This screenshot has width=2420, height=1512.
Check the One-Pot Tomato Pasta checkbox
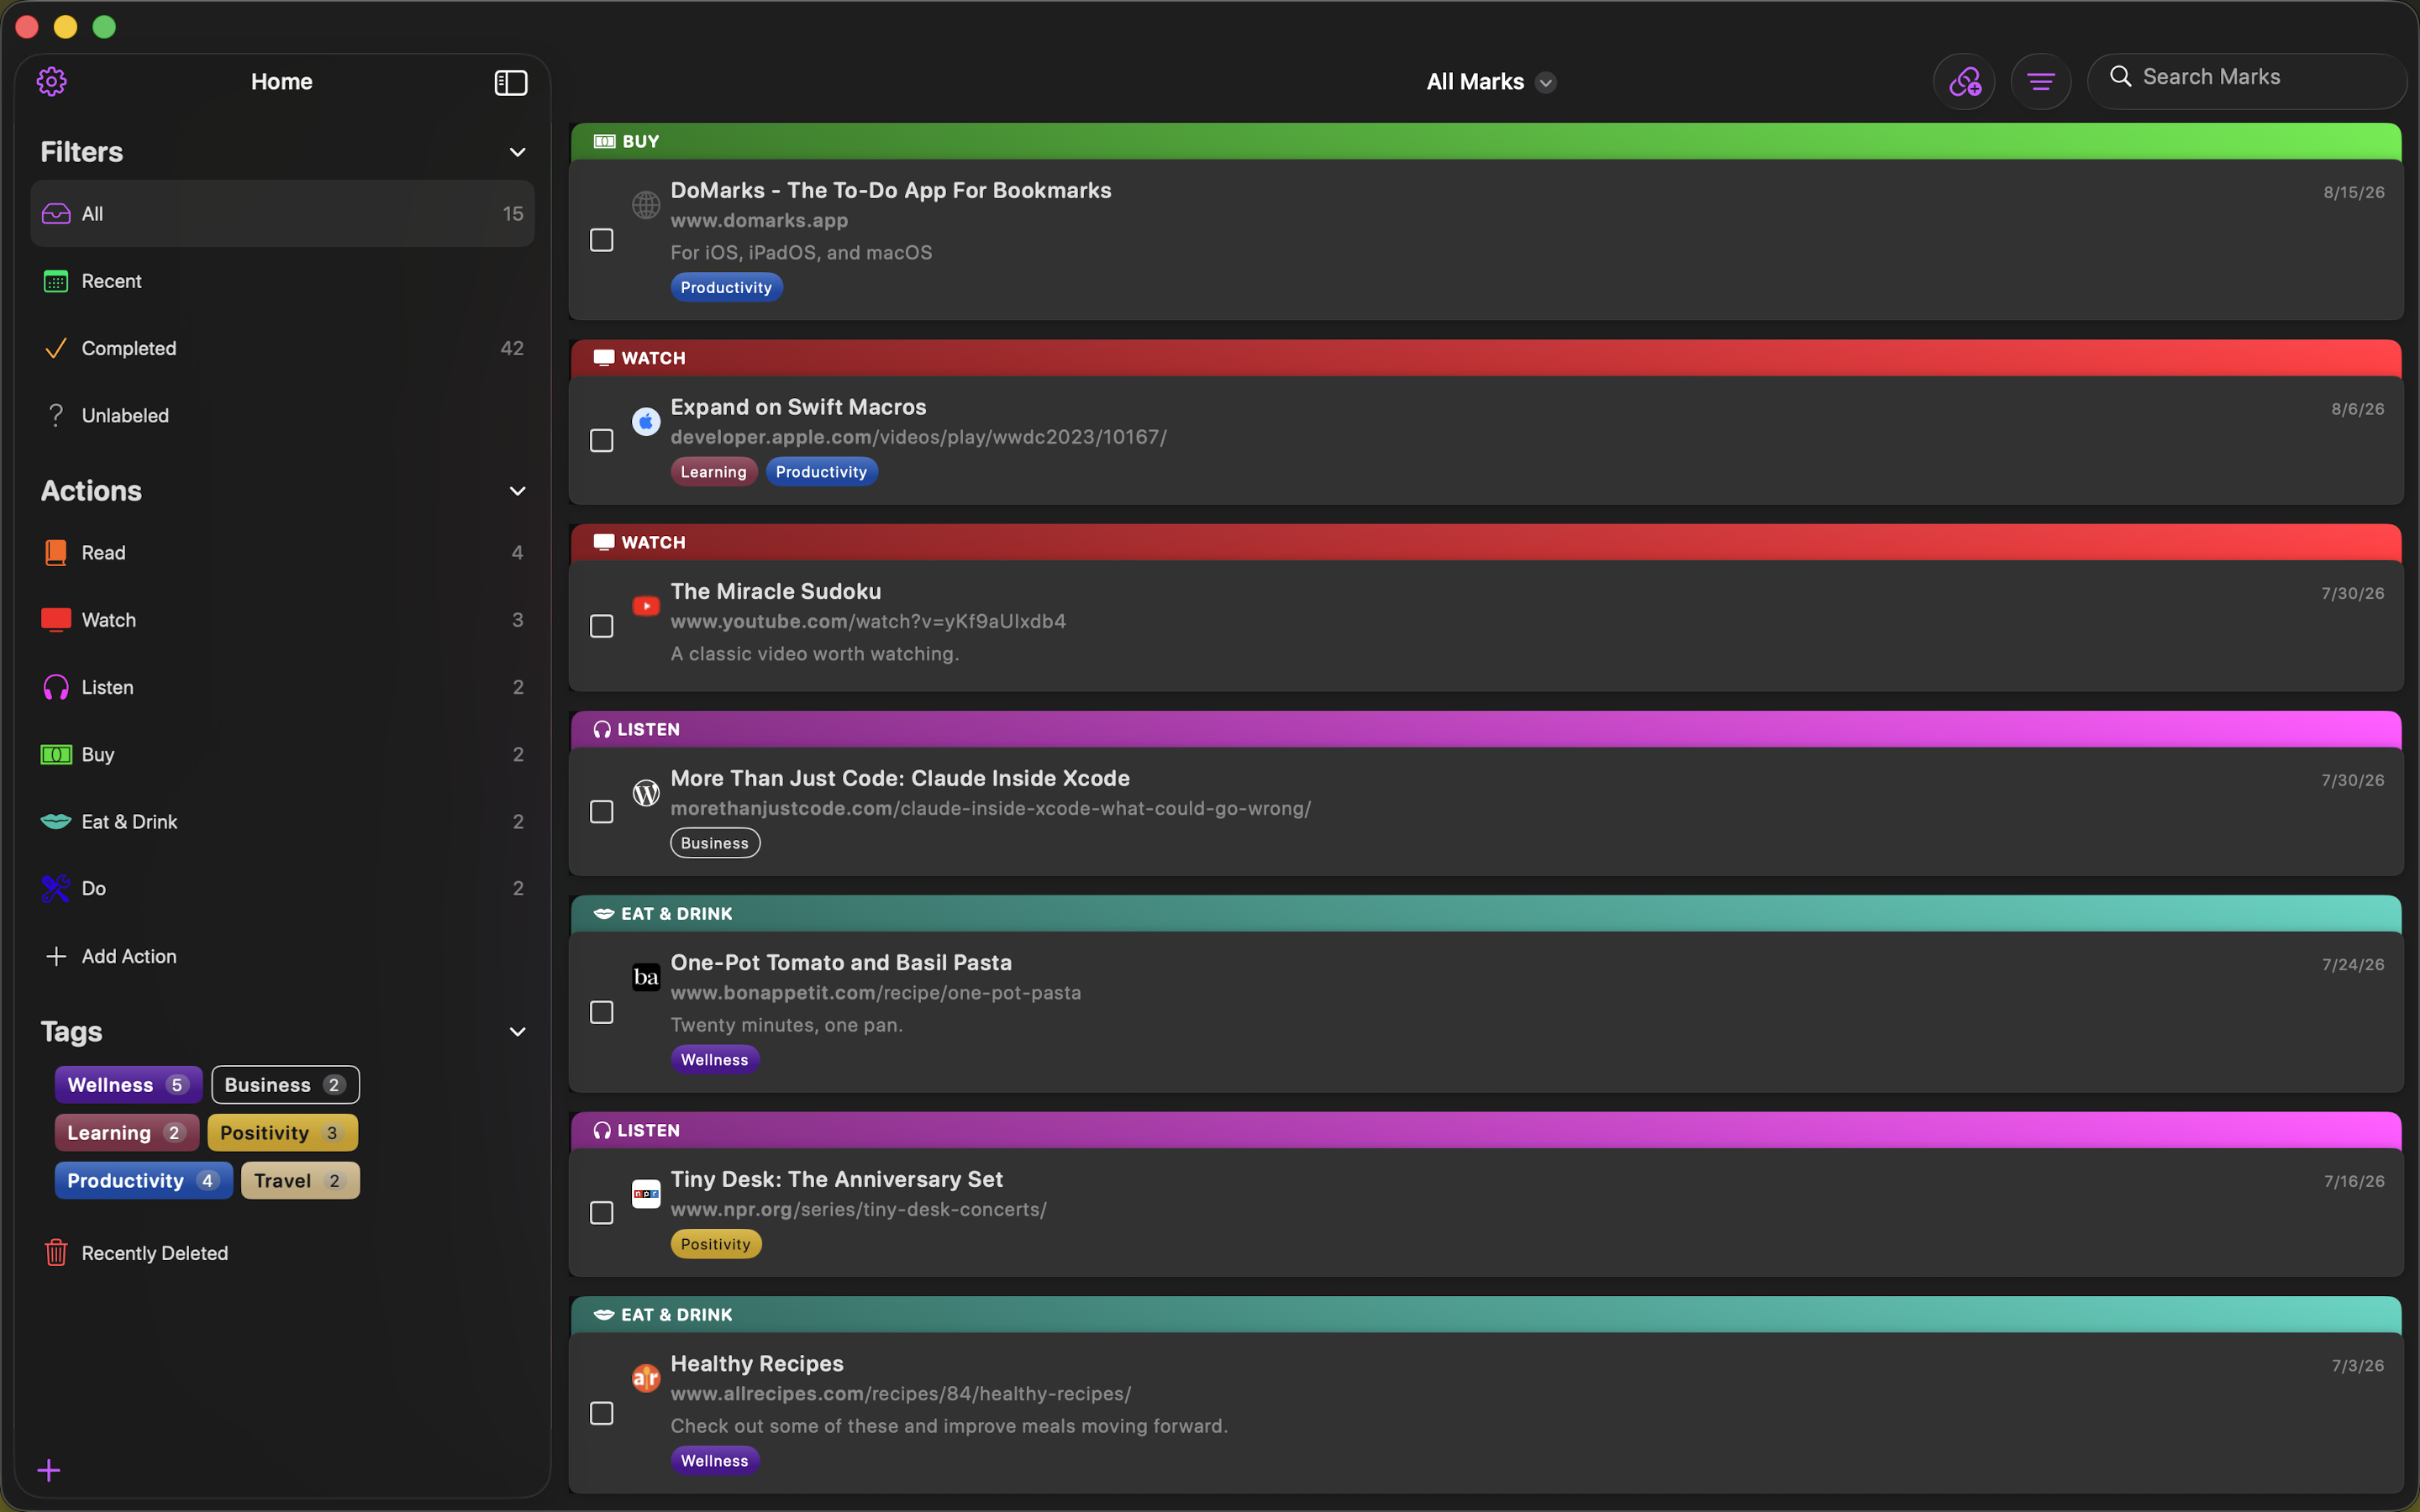coord(602,1013)
